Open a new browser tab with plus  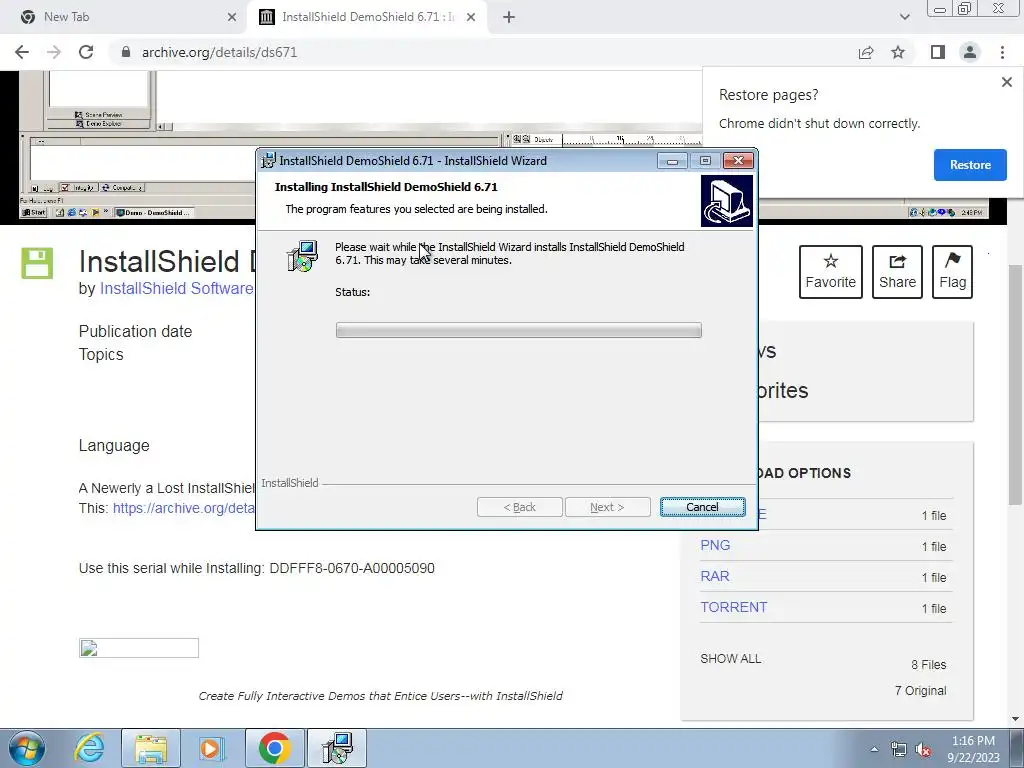[x=509, y=17]
